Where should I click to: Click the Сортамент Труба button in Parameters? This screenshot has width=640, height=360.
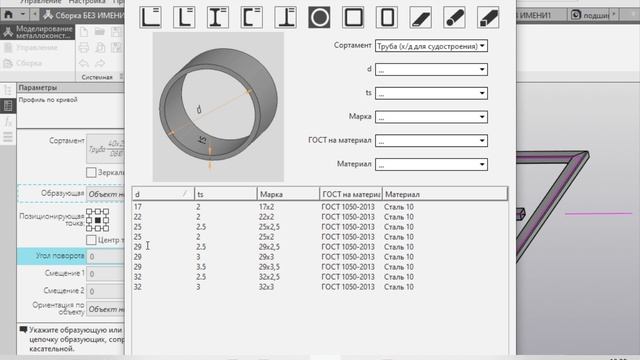click(105, 149)
